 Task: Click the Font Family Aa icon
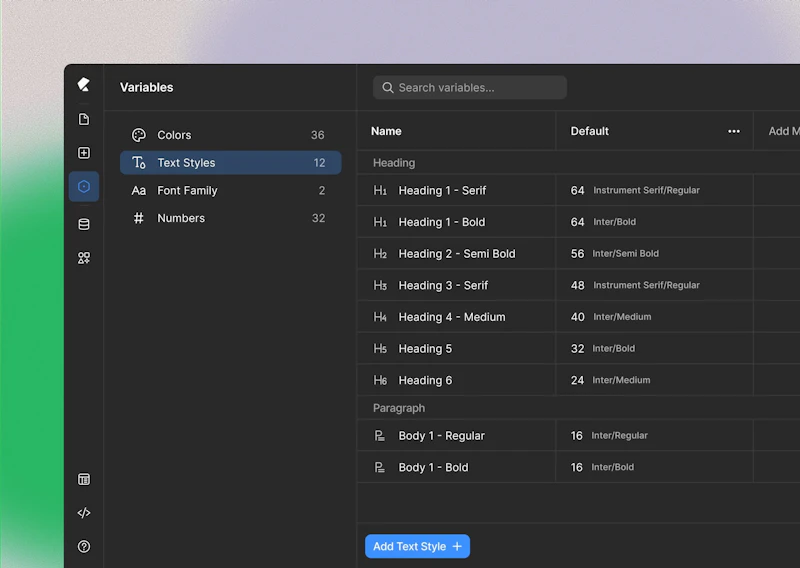[139, 190]
